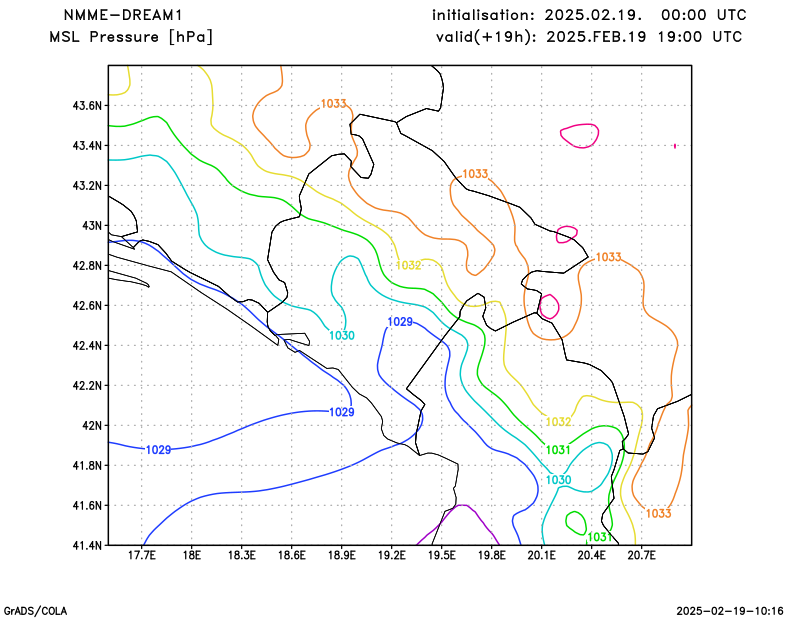Click the orange 1033 label near 42.8N
The width and height of the screenshot is (800, 618).
tap(609, 257)
